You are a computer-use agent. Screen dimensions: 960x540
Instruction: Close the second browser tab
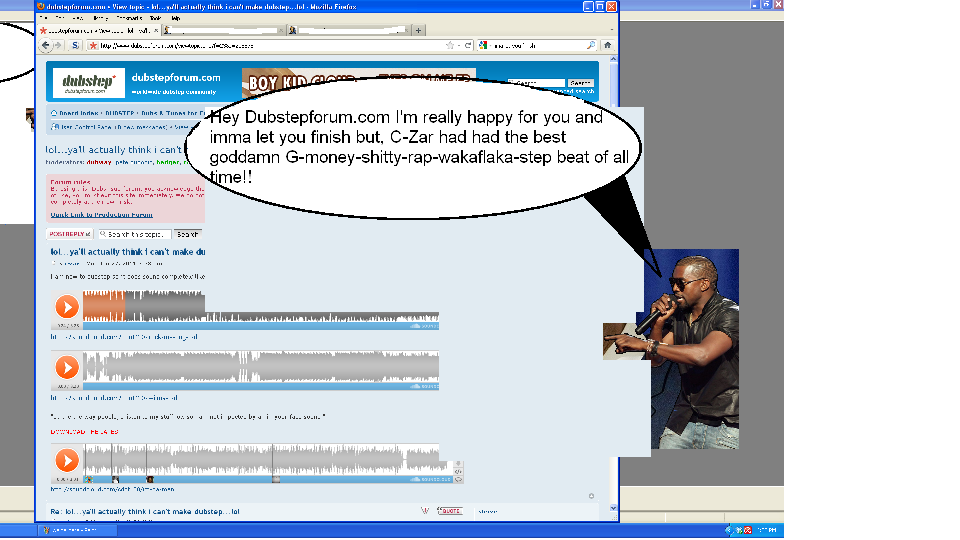[281, 30]
